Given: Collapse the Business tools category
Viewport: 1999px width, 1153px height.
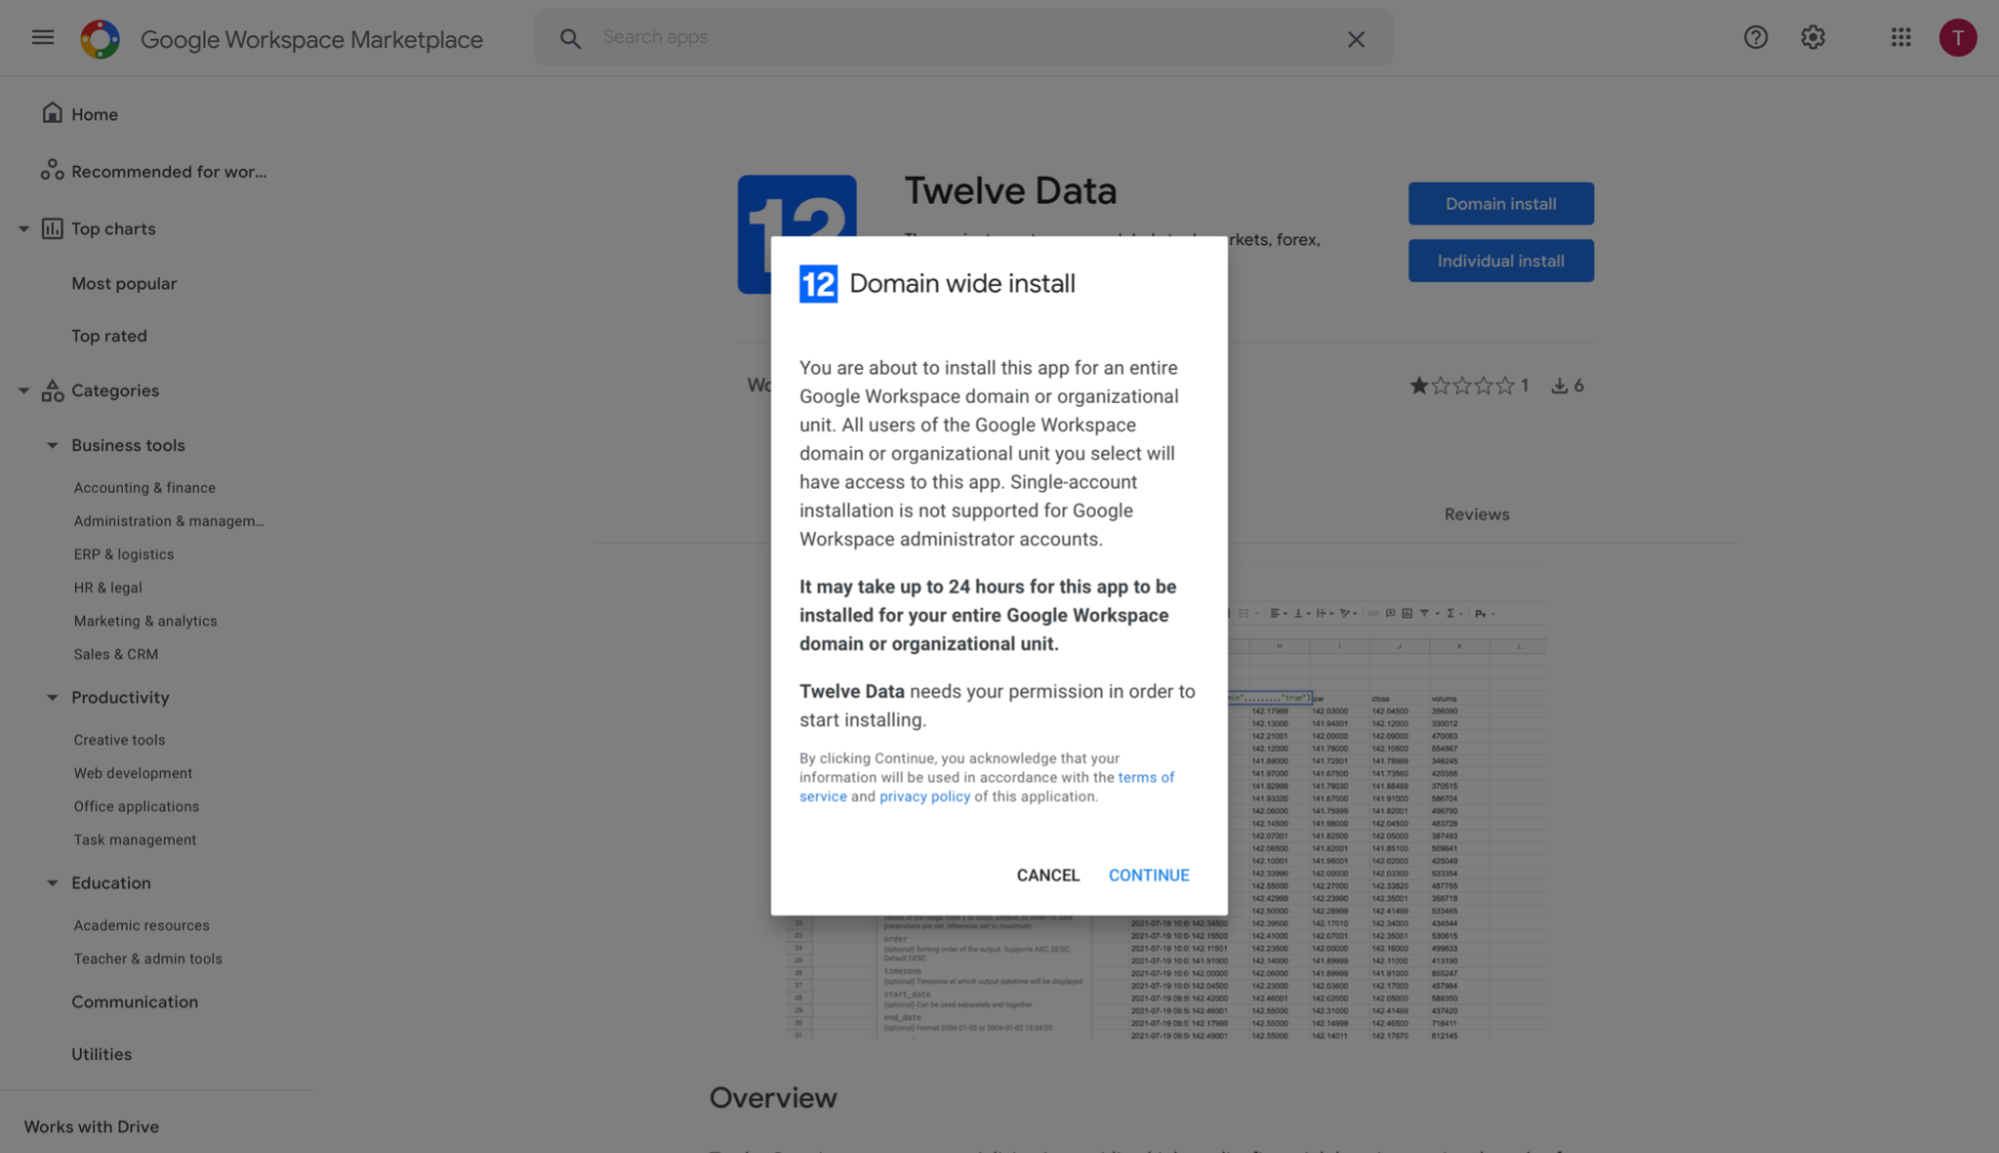Looking at the screenshot, I should pyautogui.click(x=52, y=445).
